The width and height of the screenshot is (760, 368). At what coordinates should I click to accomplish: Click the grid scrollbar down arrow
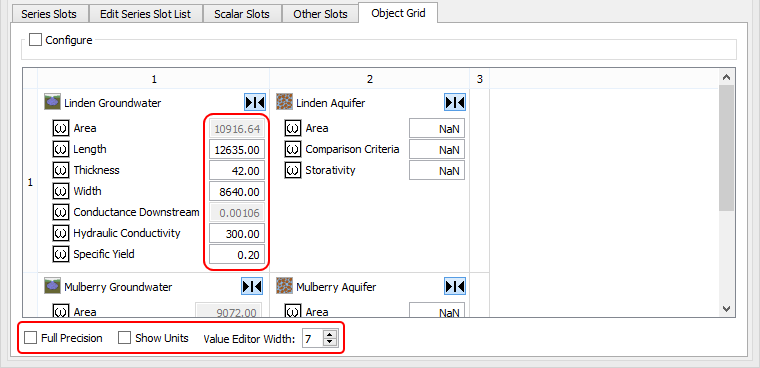(x=726, y=308)
